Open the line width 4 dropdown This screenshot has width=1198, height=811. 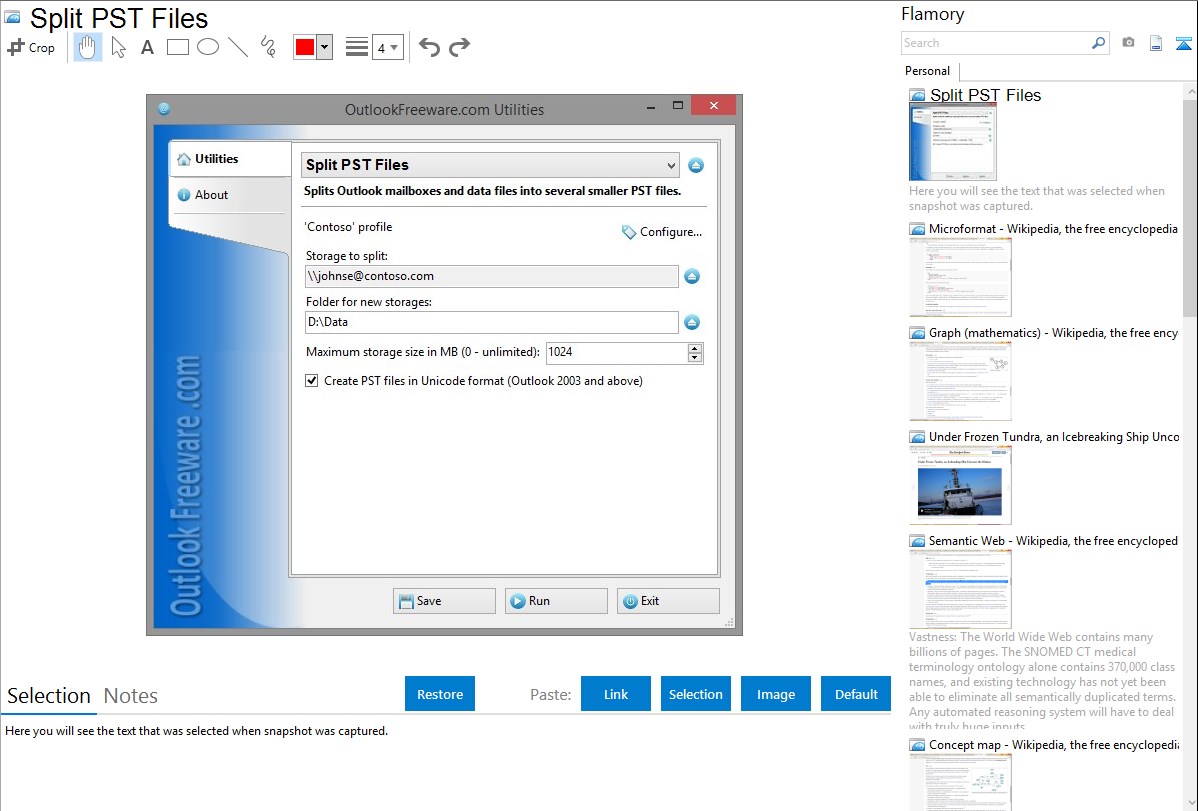point(388,48)
